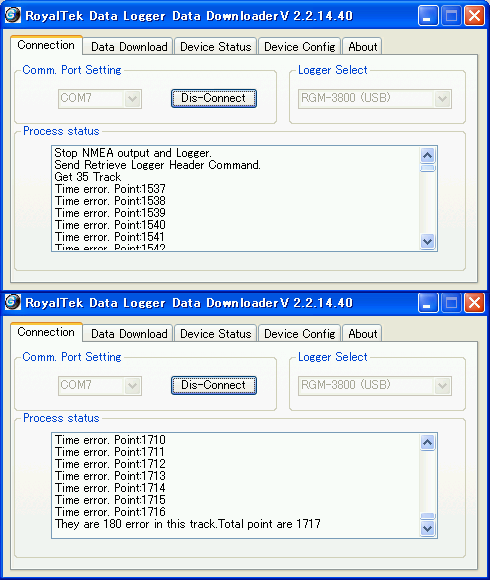Viewport: 490px width, 580px height.
Task: Click 'Time error. Point:1711' line
Action: tap(110, 452)
